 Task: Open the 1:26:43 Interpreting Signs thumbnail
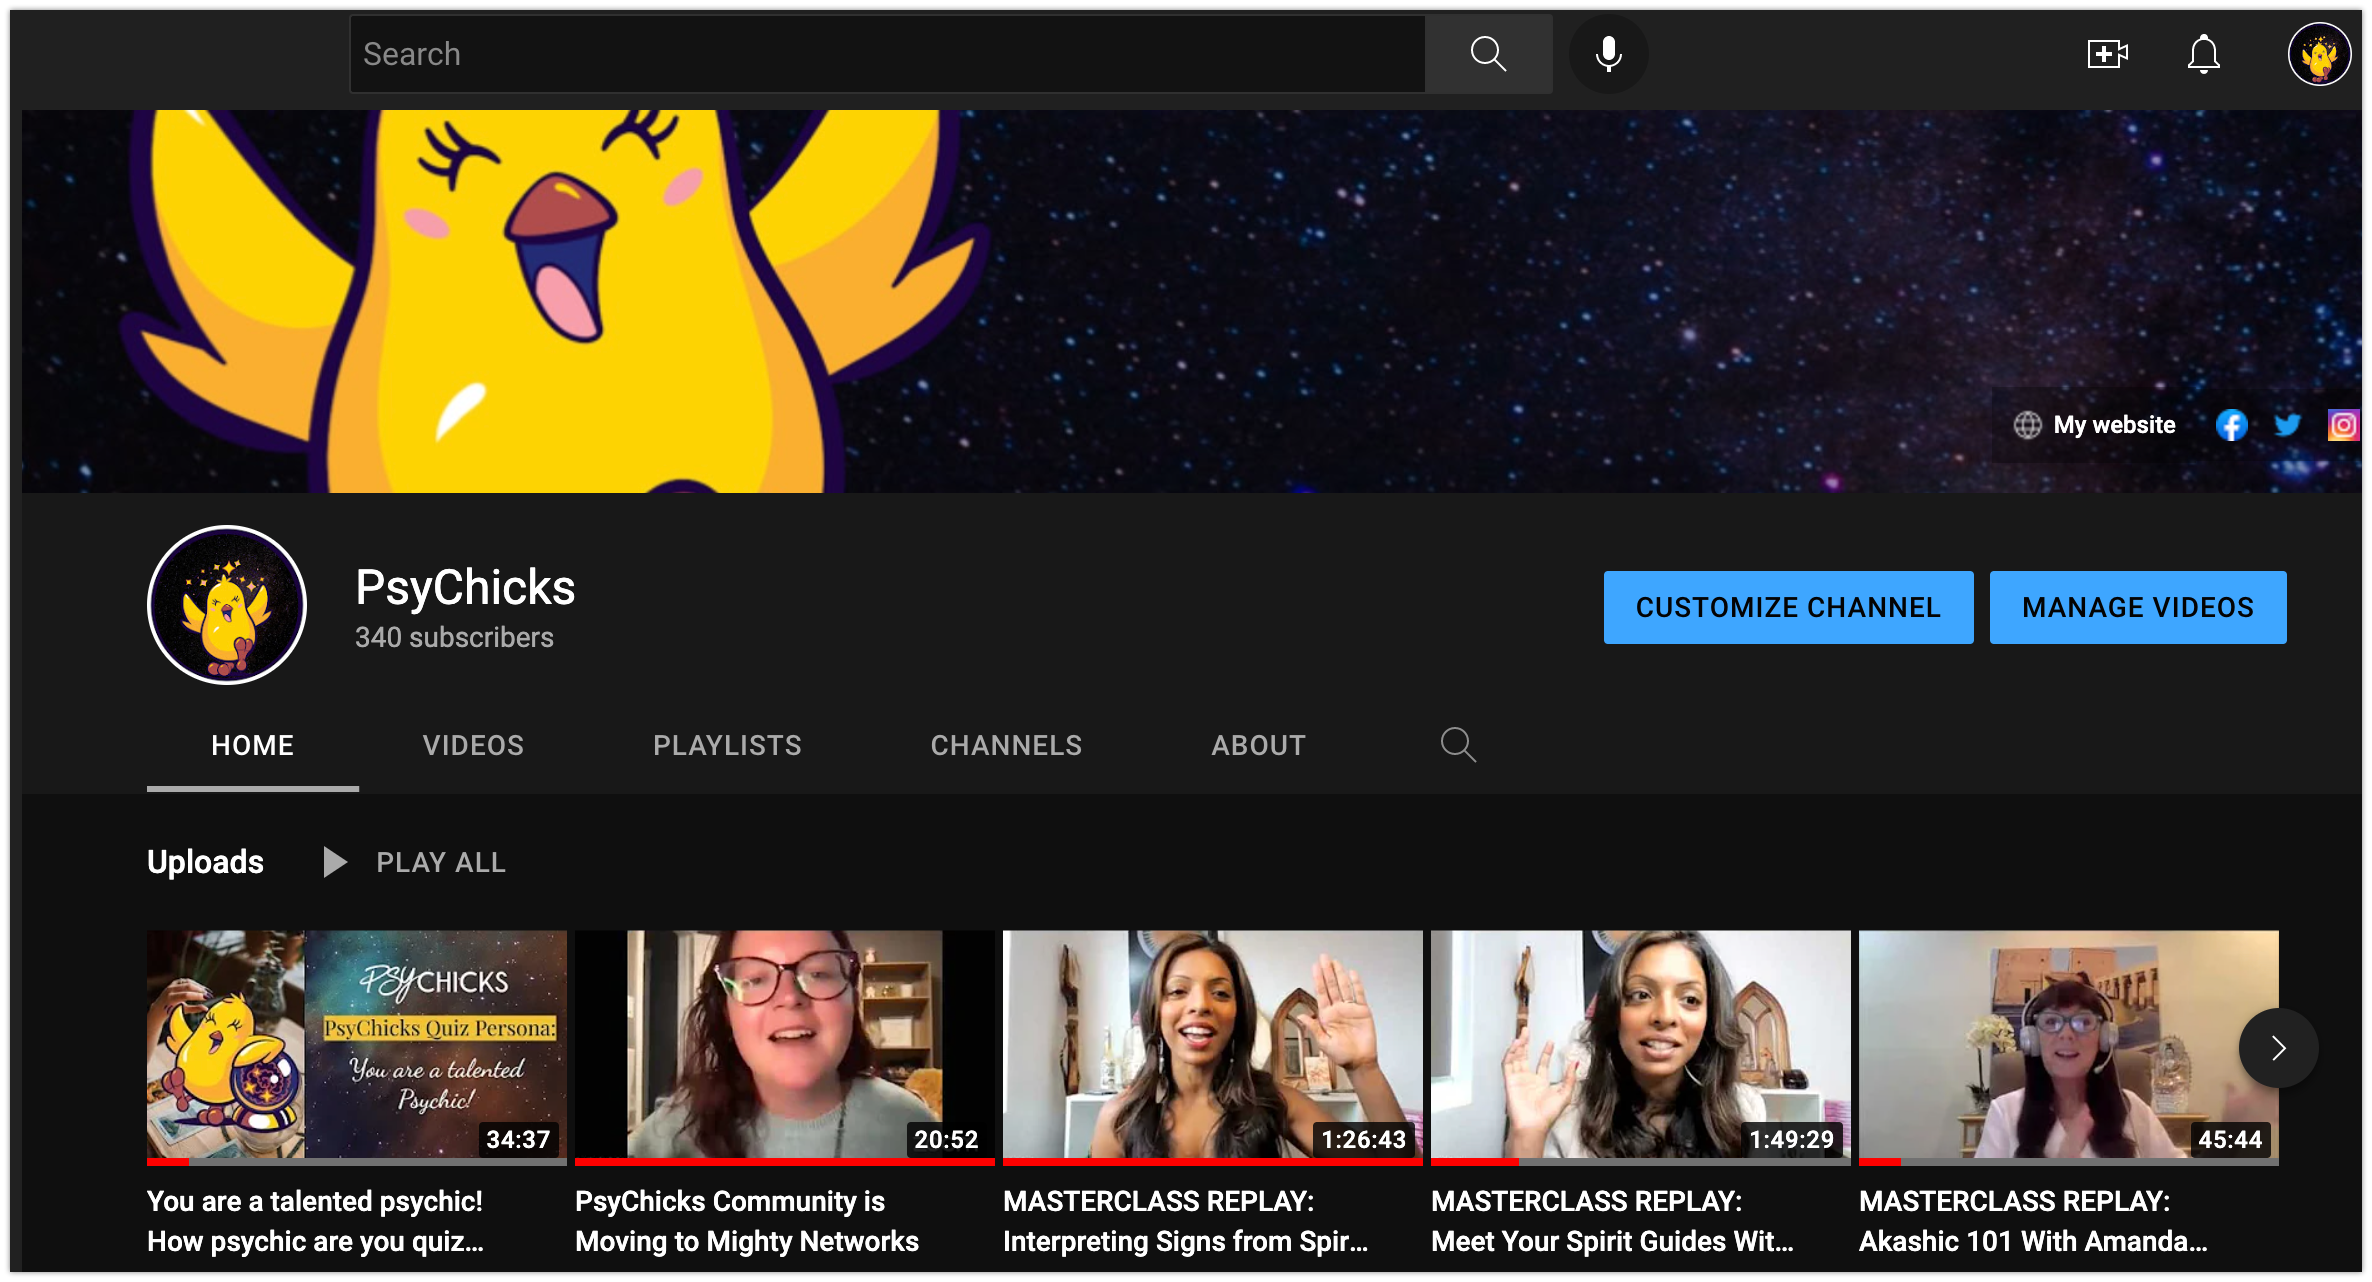[1213, 1046]
